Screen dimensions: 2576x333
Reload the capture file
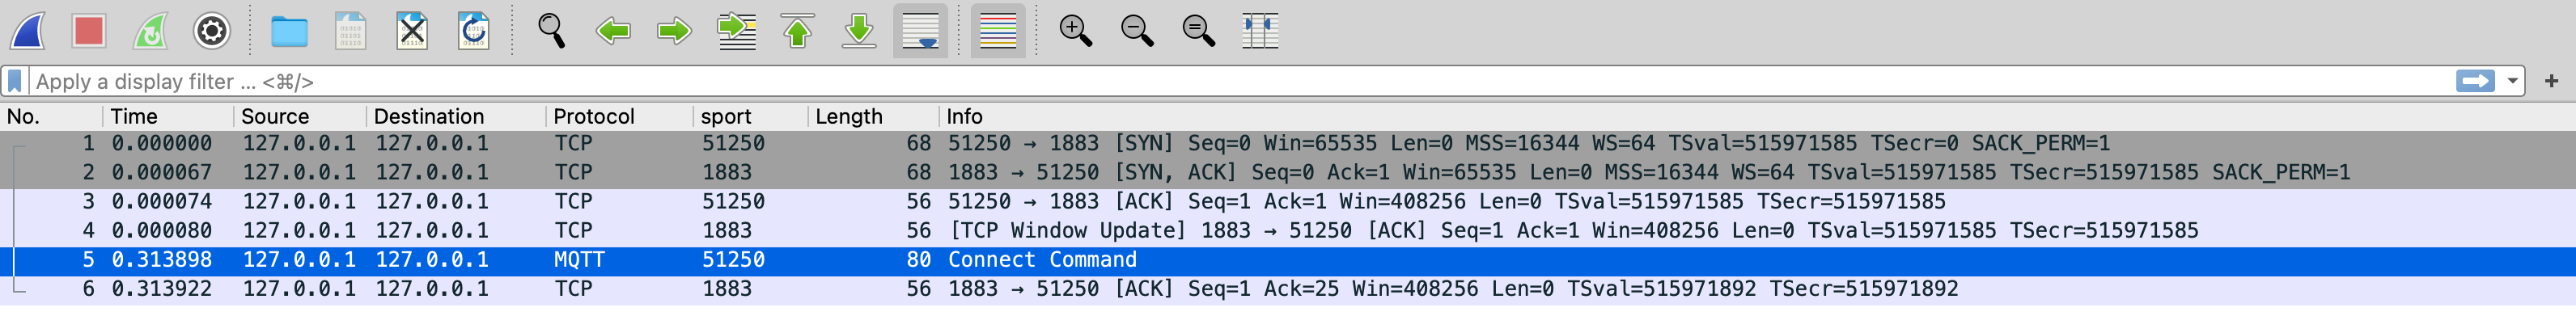tap(473, 31)
